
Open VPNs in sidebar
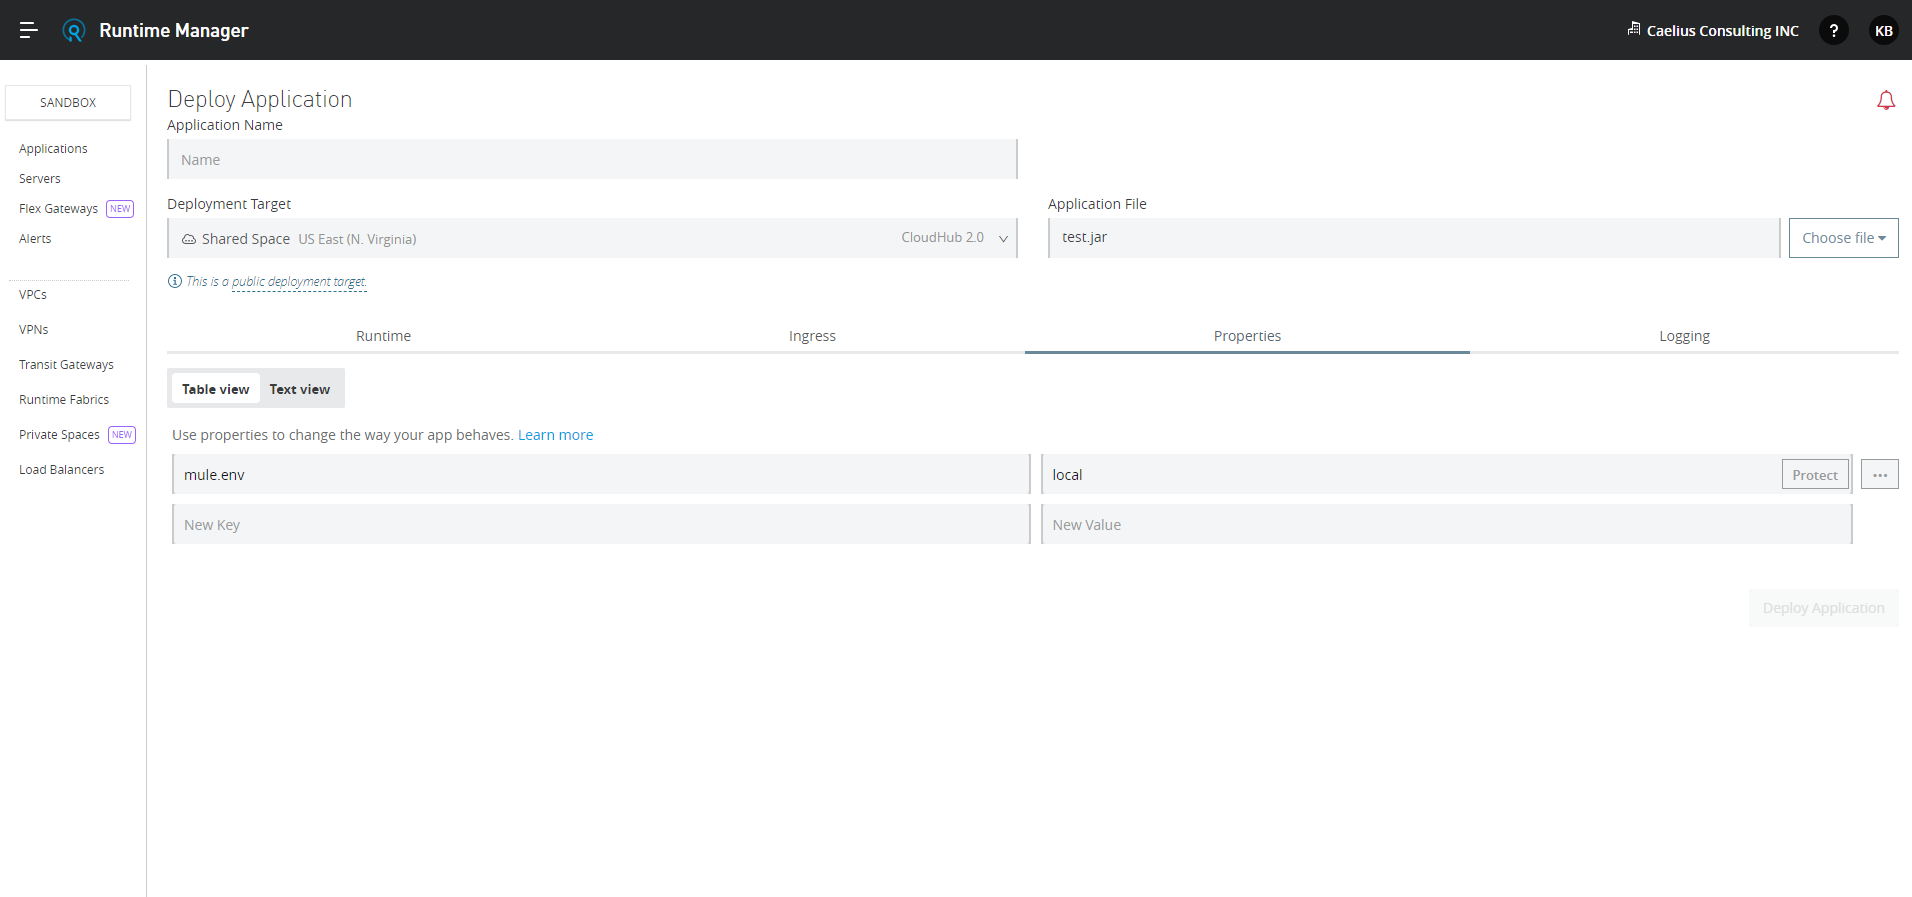pyautogui.click(x=34, y=330)
